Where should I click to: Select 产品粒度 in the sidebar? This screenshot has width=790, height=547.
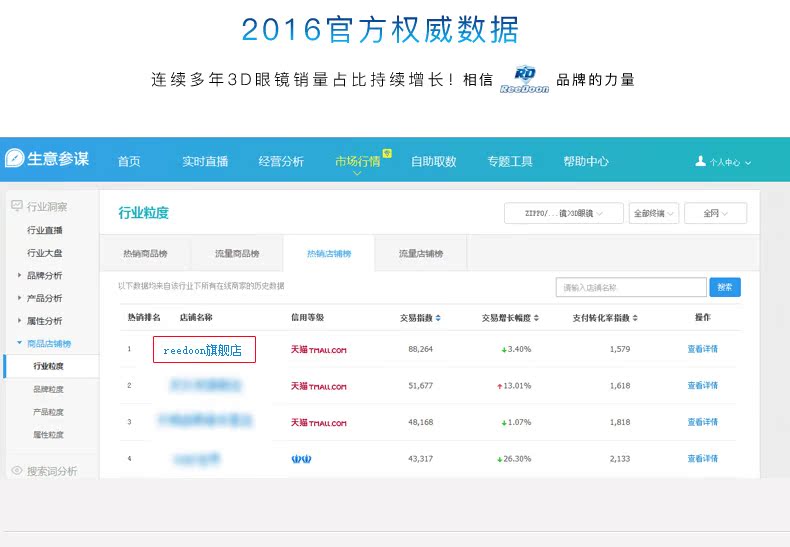(x=48, y=412)
